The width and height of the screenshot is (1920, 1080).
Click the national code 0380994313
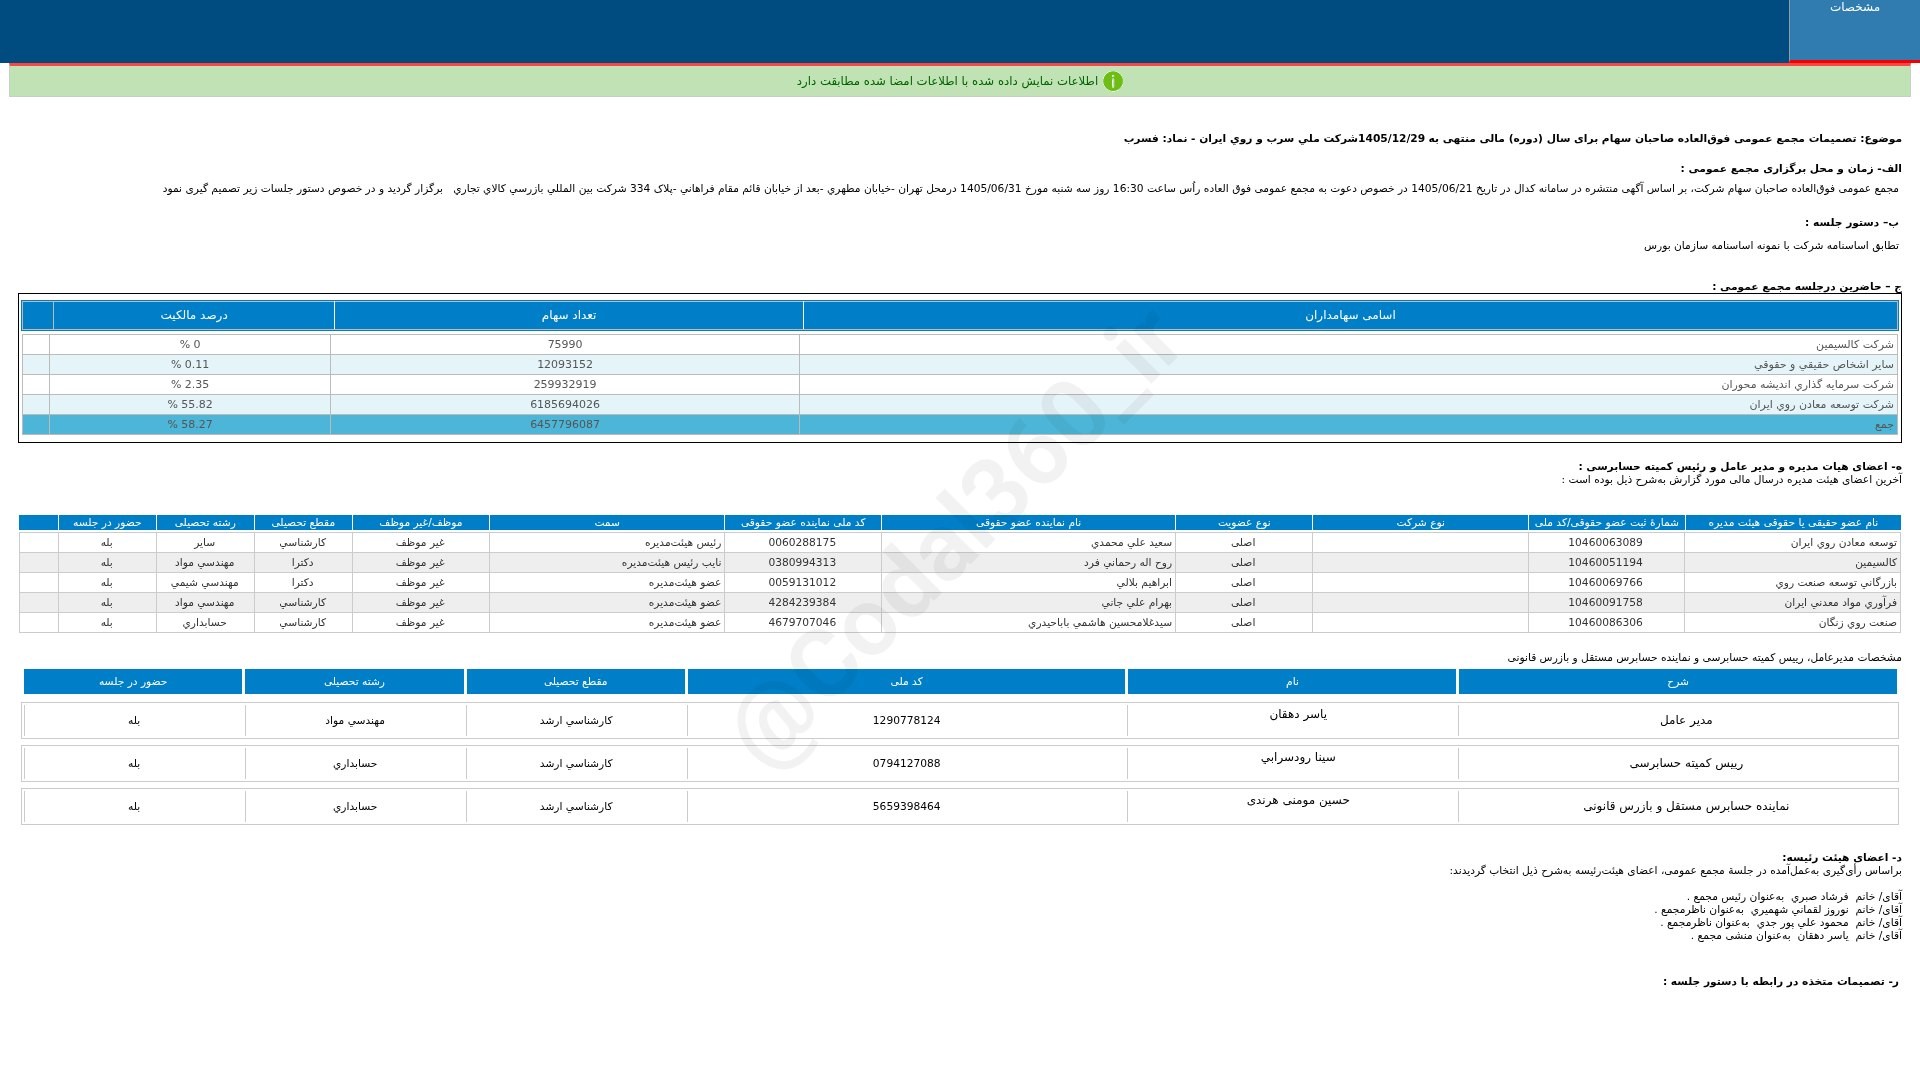(802, 563)
